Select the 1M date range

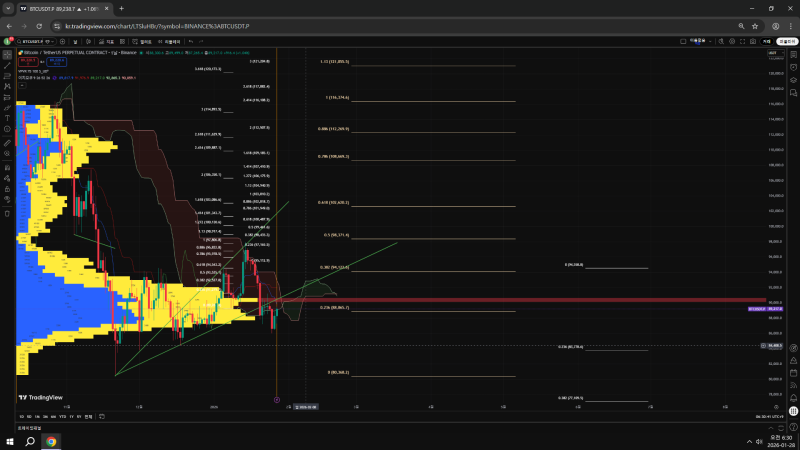coord(37,417)
